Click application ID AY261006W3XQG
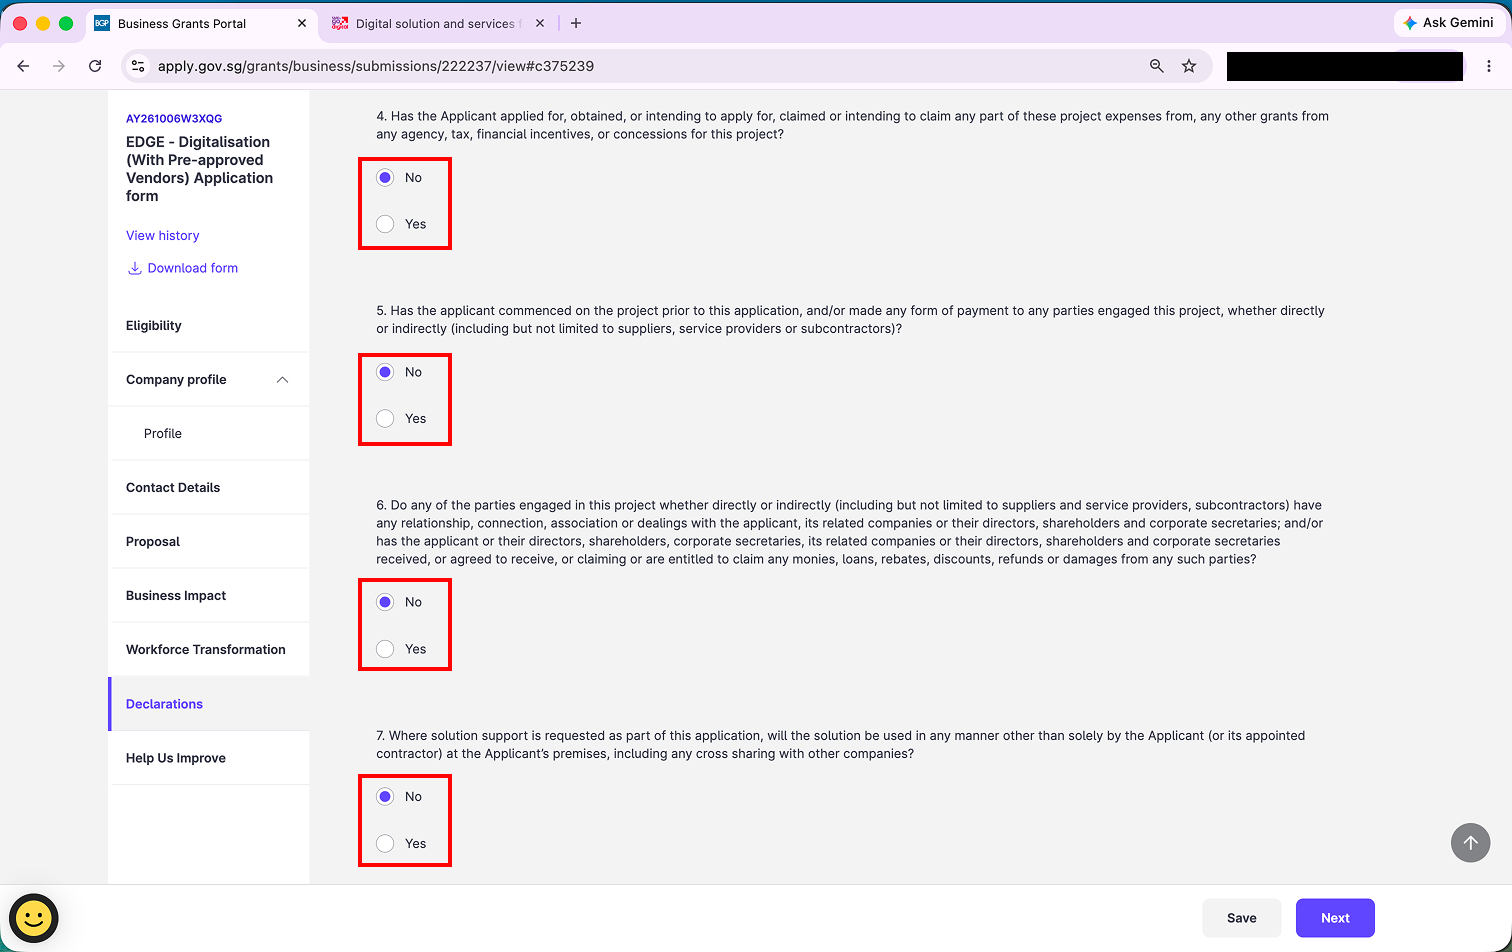 pos(174,118)
